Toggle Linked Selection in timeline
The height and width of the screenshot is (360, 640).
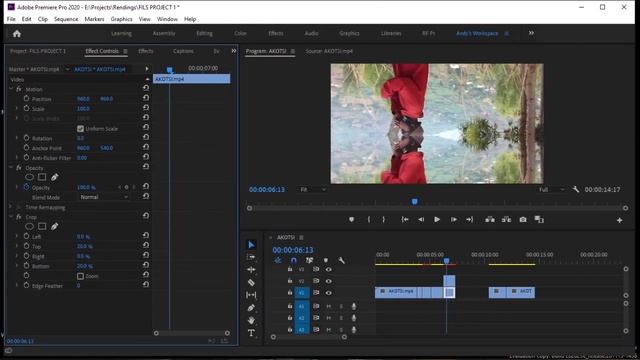pyautogui.click(x=310, y=260)
